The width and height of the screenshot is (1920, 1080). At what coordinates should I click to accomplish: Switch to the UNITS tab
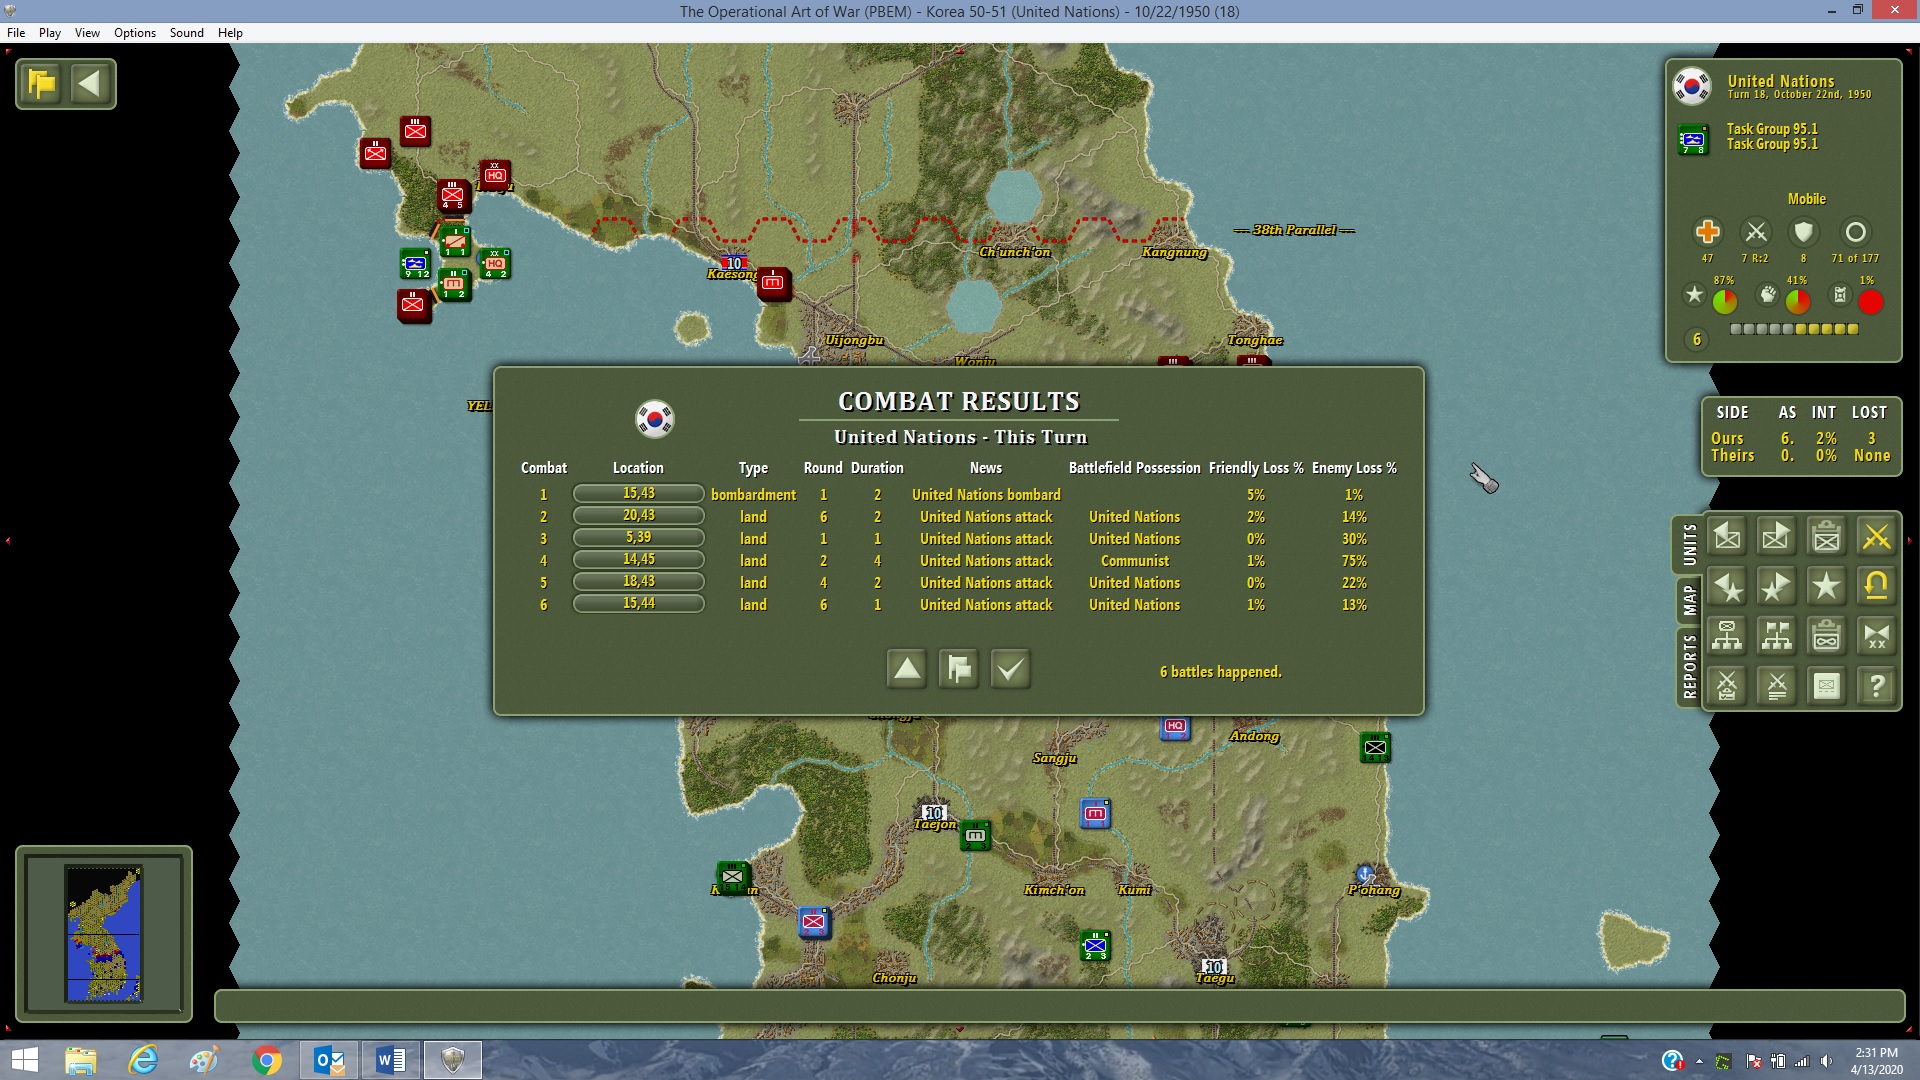(x=1689, y=545)
